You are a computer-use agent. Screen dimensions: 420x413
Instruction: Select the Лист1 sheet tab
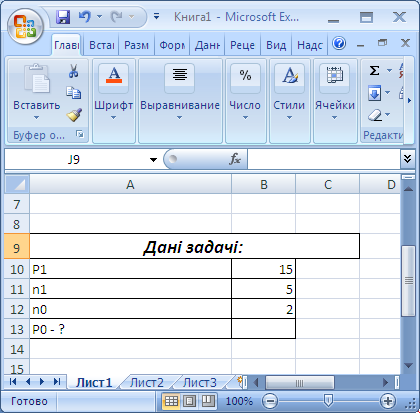point(94,382)
